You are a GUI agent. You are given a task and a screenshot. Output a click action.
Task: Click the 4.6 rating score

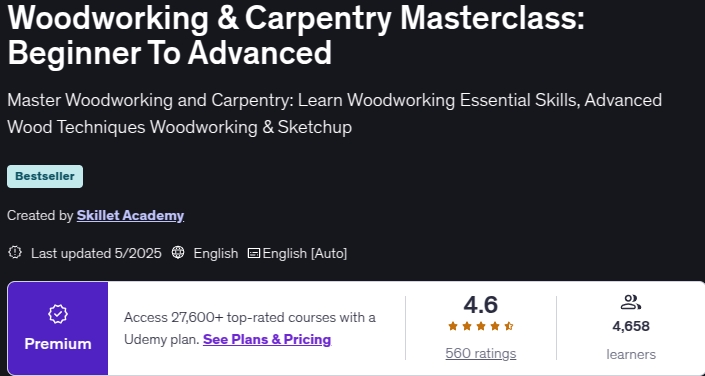[481, 305]
